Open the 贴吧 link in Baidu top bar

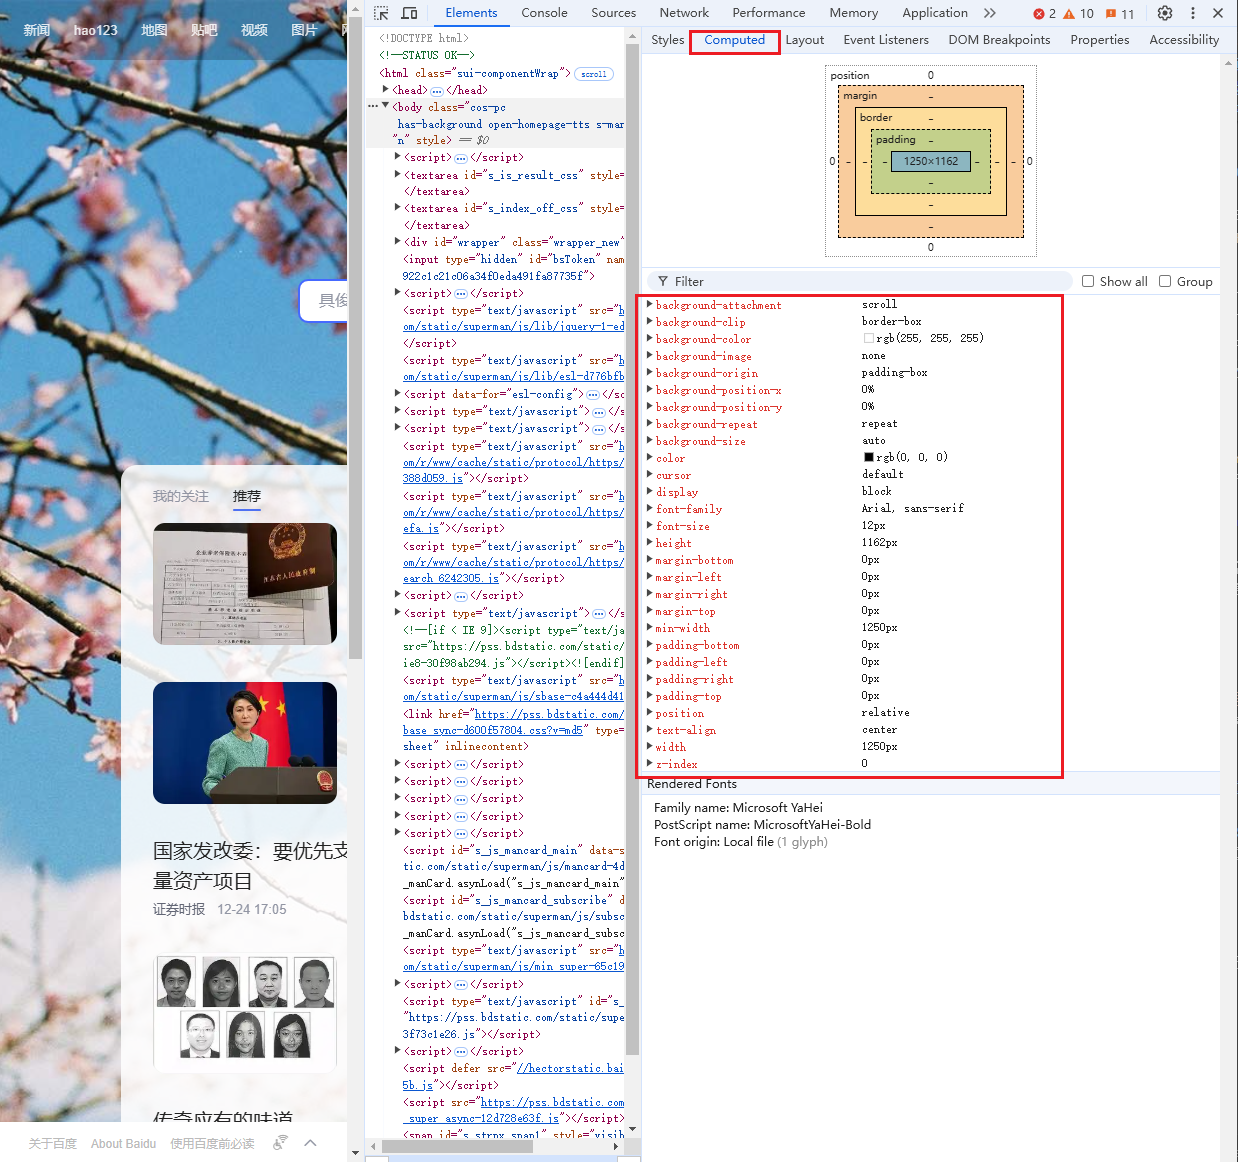point(204,30)
